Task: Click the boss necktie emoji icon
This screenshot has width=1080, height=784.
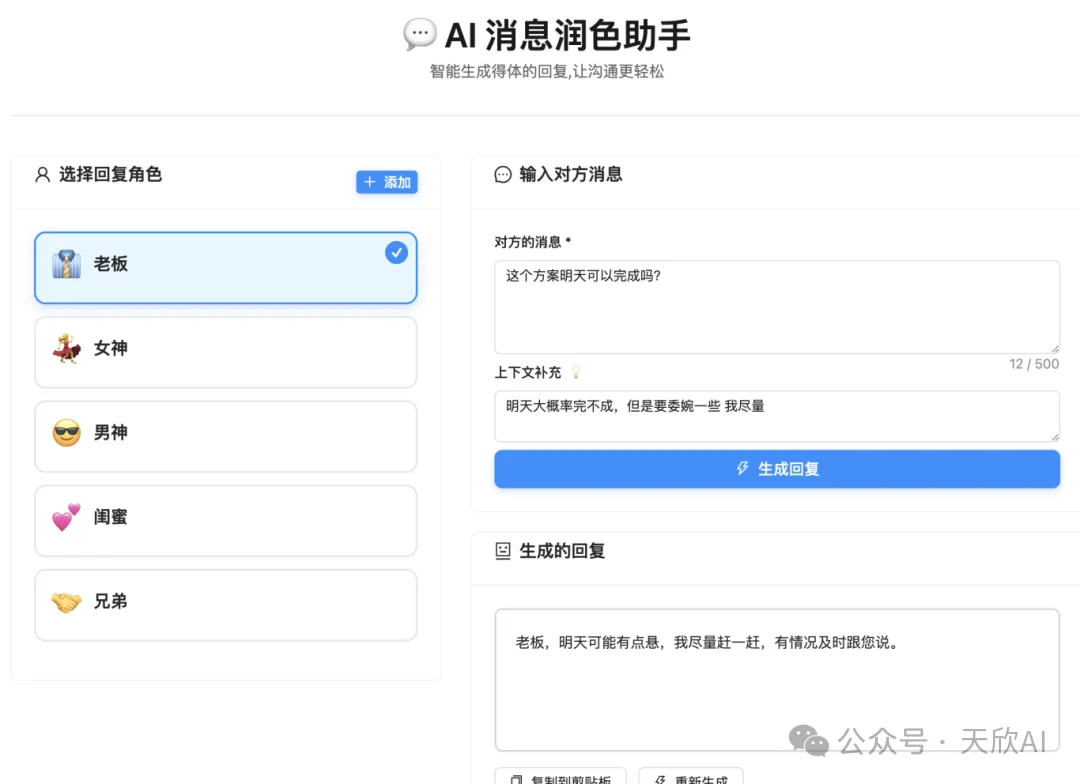Action: click(66, 264)
